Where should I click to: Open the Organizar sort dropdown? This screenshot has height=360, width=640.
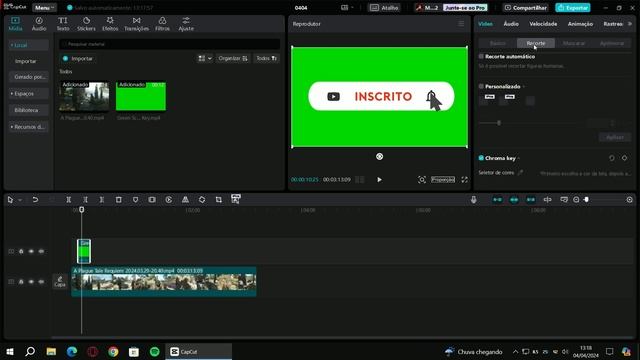click(x=233, y=58)
